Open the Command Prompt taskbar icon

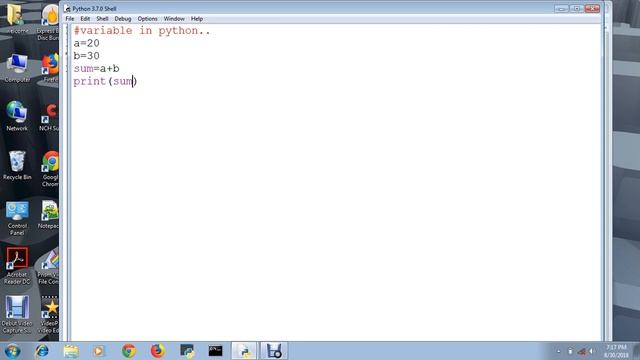coord(216,351)
